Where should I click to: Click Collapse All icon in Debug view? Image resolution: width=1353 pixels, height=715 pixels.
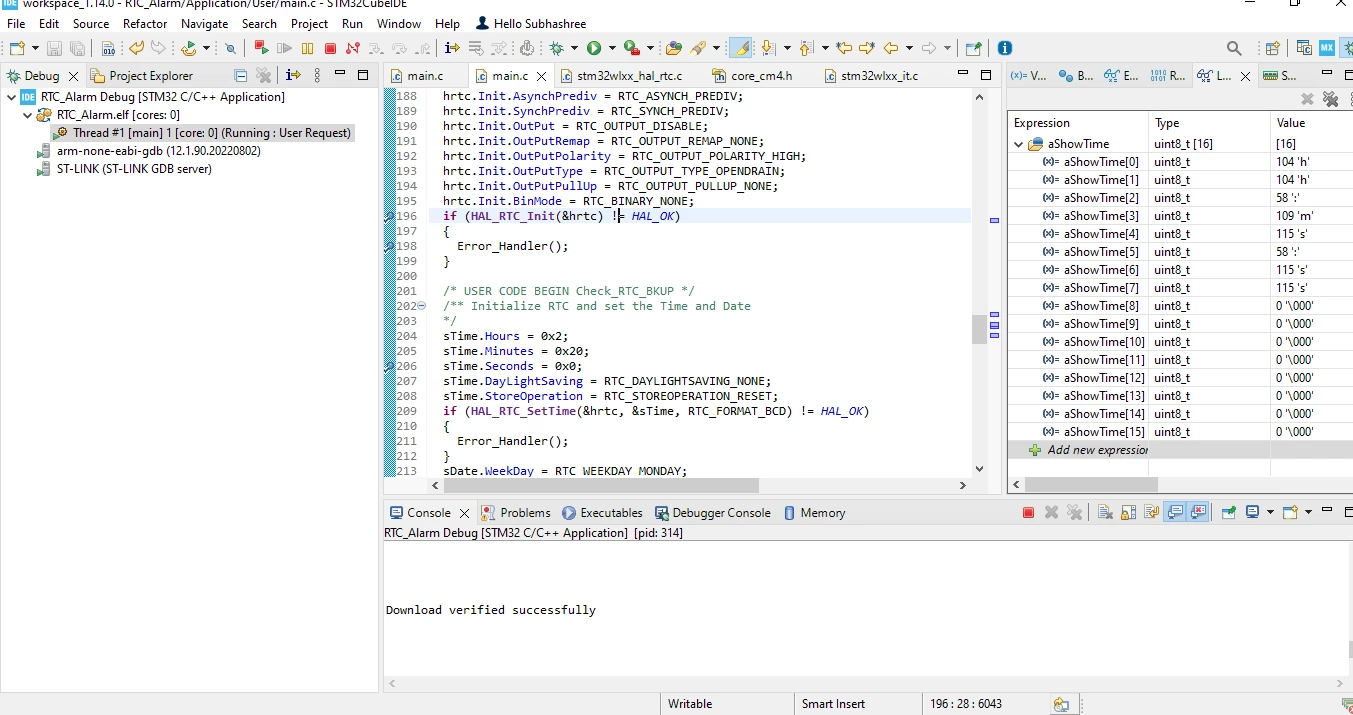tap(240, 75)
